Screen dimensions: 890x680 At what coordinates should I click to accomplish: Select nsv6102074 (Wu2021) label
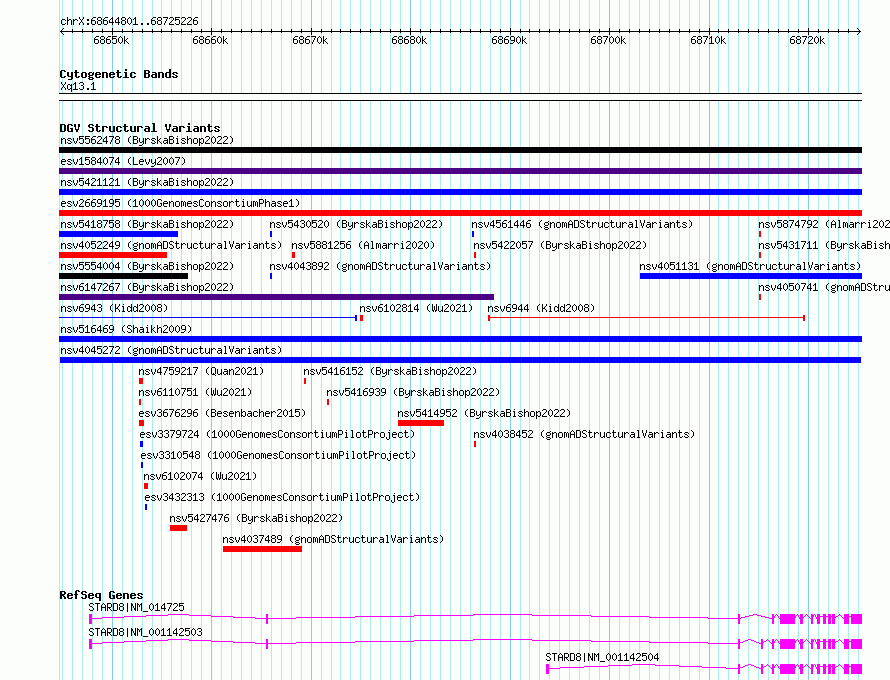tap(200, 476)
